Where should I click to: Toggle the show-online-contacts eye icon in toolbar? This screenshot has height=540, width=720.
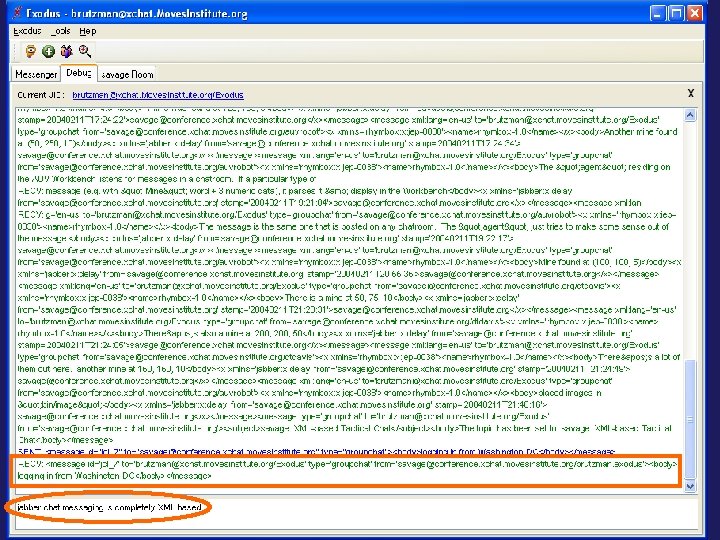pyautogui.click(x=31, y=51)
